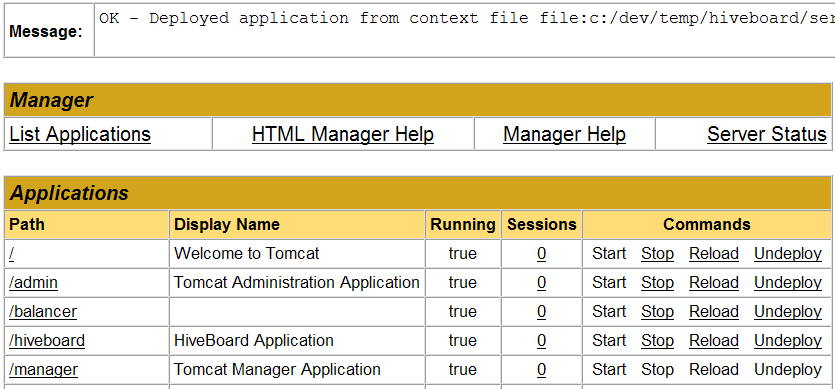Reload the Welcome to Tomcat application

click(x=714, y=254)
